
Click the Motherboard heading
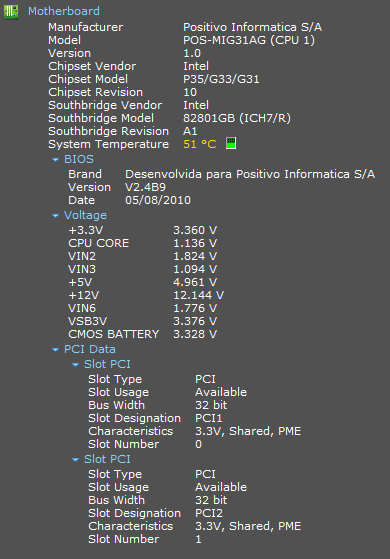[x=64, y=11]
